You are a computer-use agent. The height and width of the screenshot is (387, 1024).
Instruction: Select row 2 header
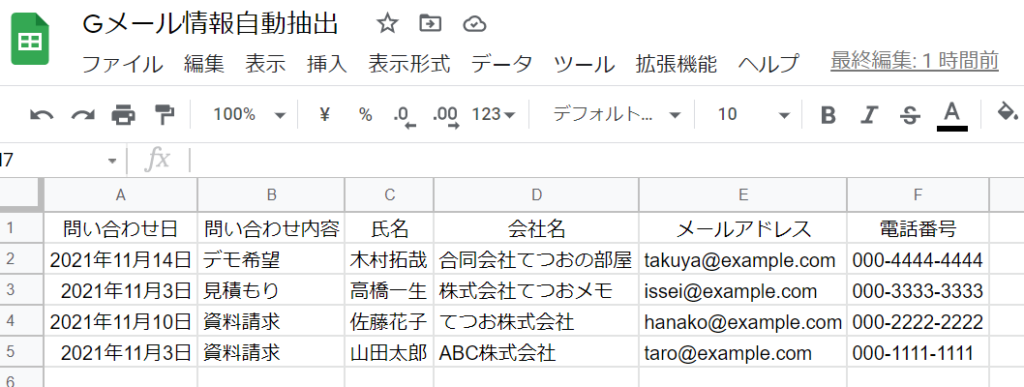22,260
